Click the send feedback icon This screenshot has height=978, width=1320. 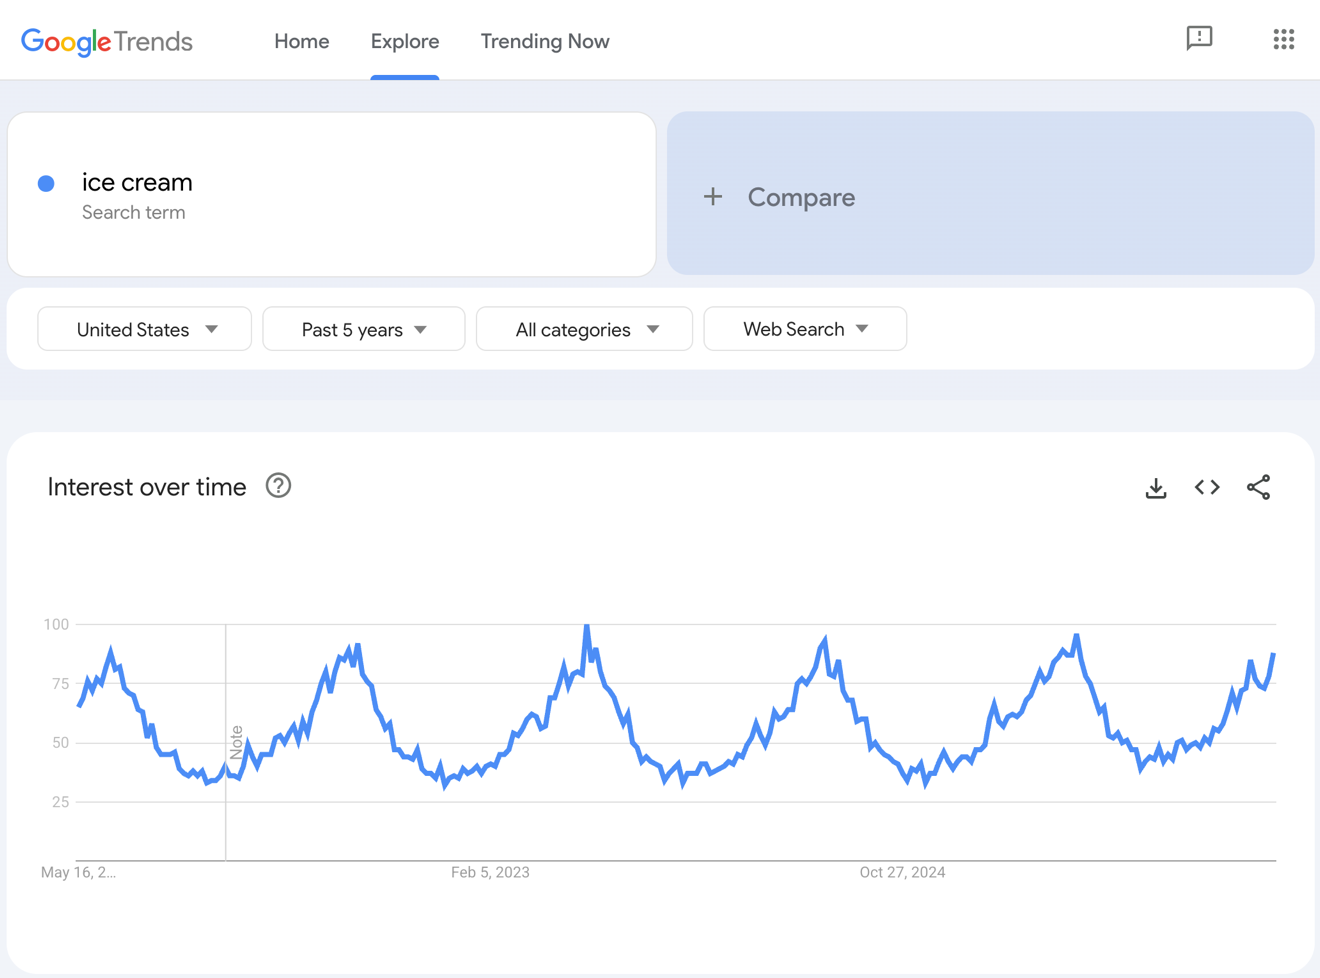coord(1199,39)
